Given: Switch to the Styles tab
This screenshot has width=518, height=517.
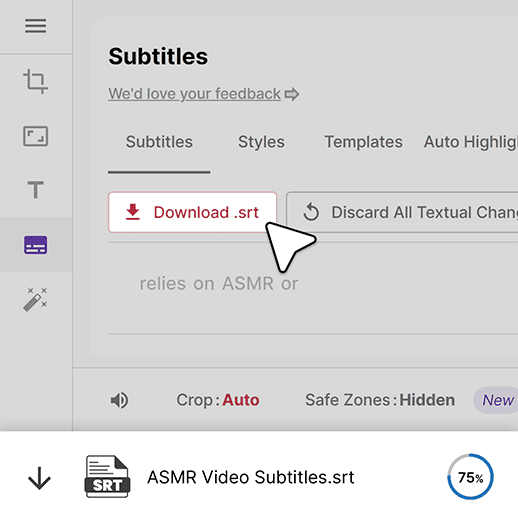Looking at the screenshot, I should (x=261, y=142).
